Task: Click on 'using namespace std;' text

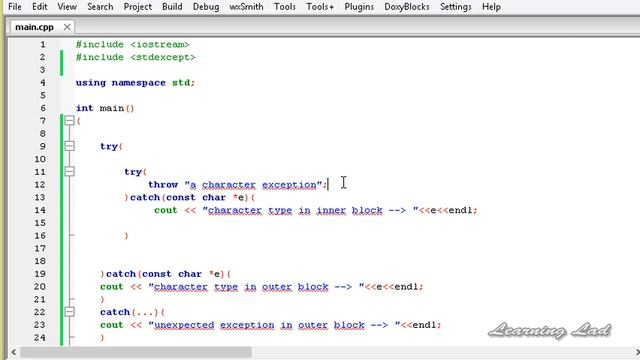Action: (x=136, y=83)
